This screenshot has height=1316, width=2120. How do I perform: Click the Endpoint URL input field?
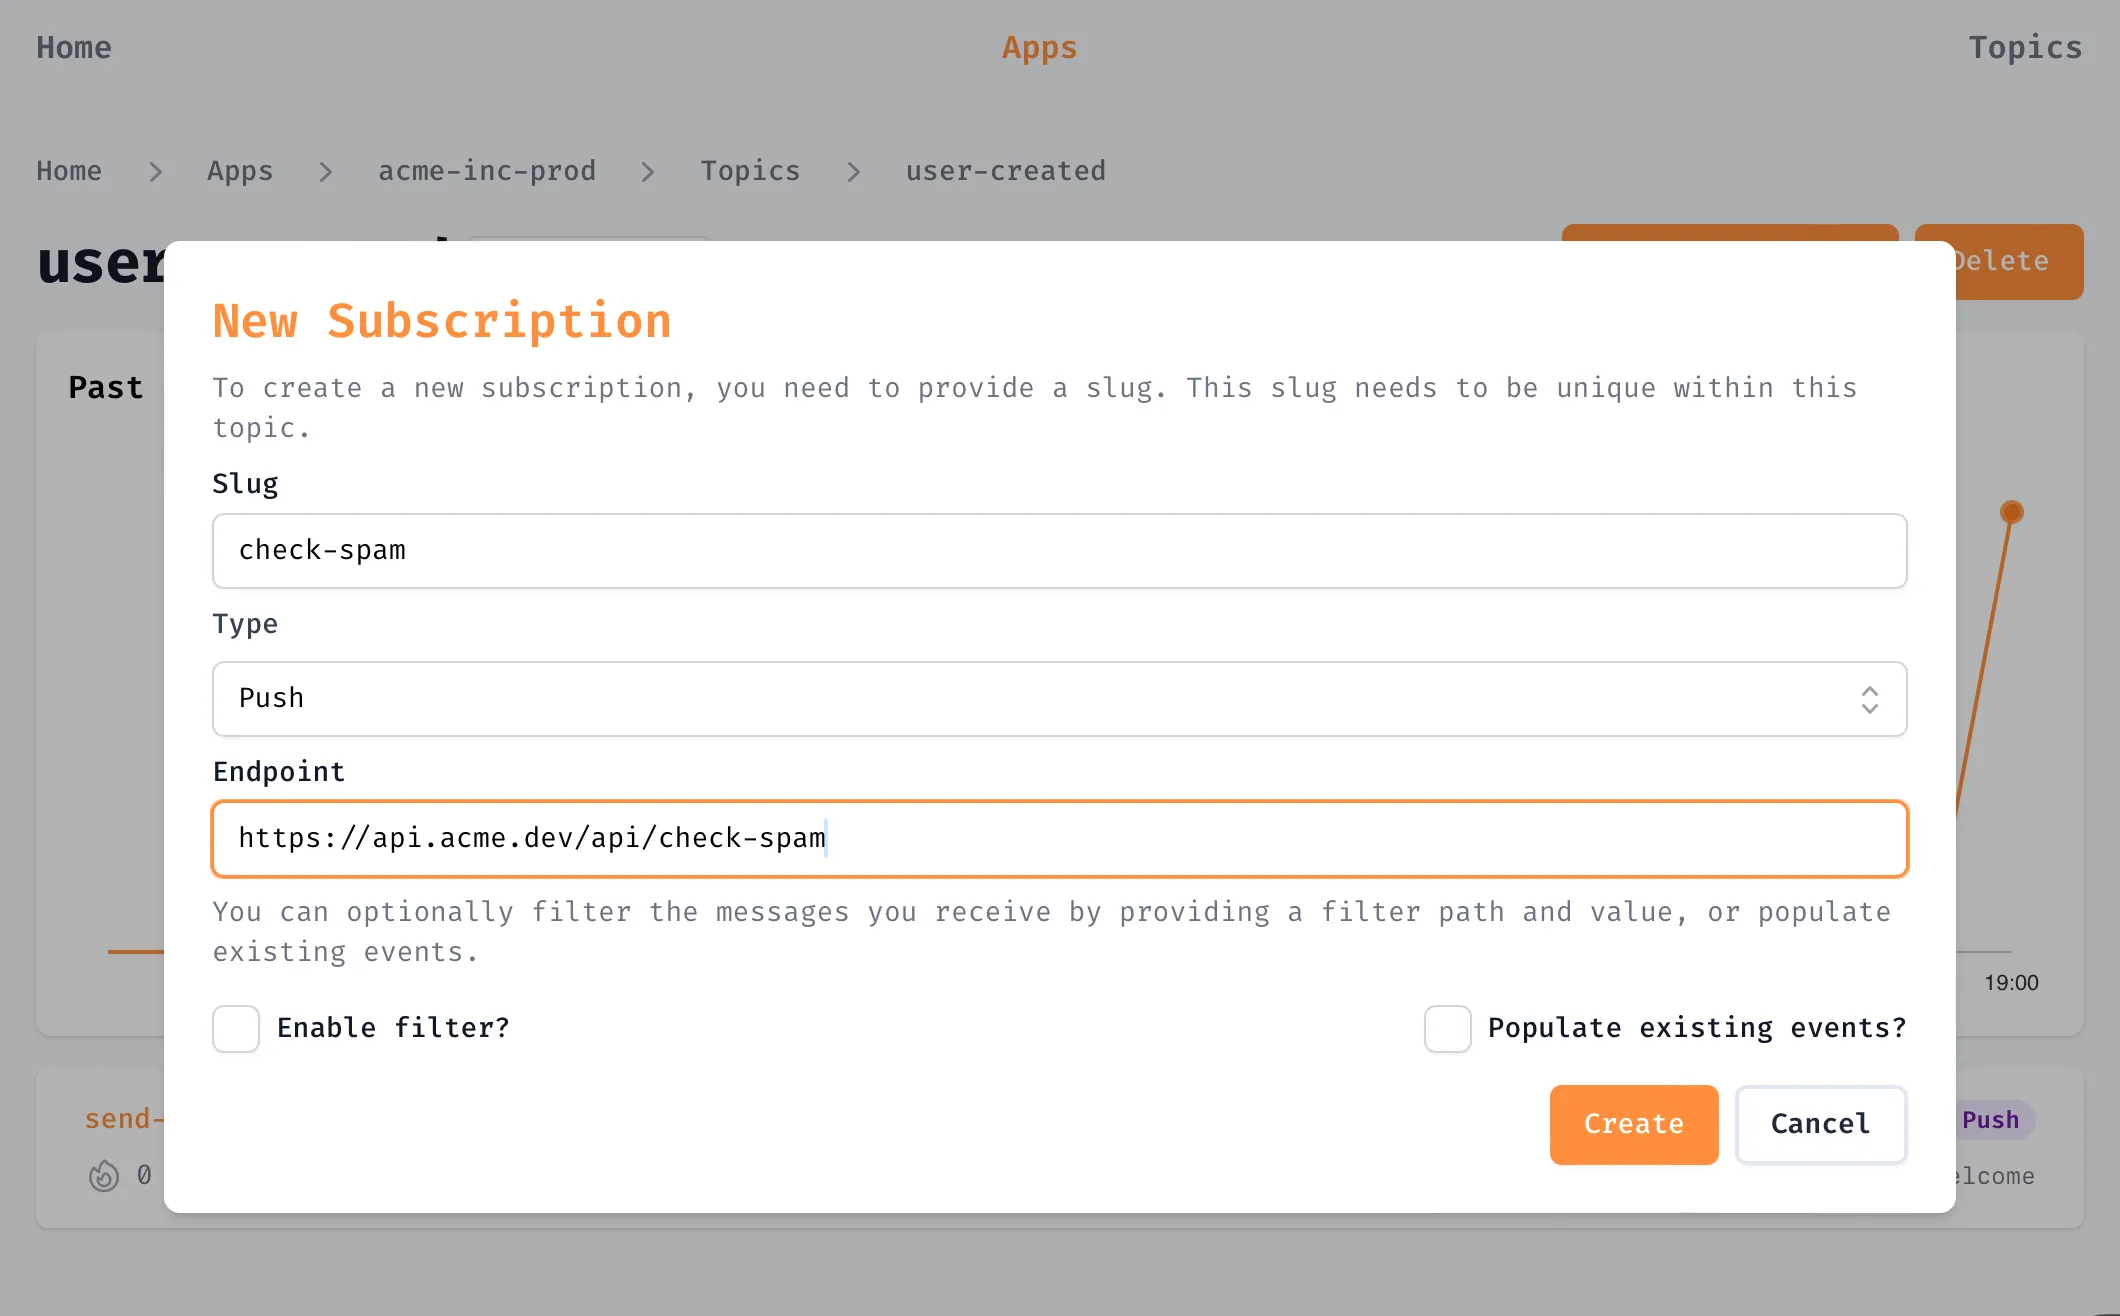pyautogui.click(x=1059, y=838)
